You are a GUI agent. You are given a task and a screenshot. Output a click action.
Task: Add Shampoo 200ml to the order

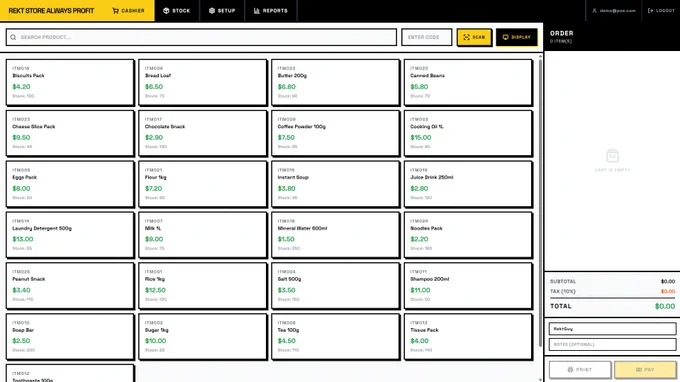click(x=468, y=285)
